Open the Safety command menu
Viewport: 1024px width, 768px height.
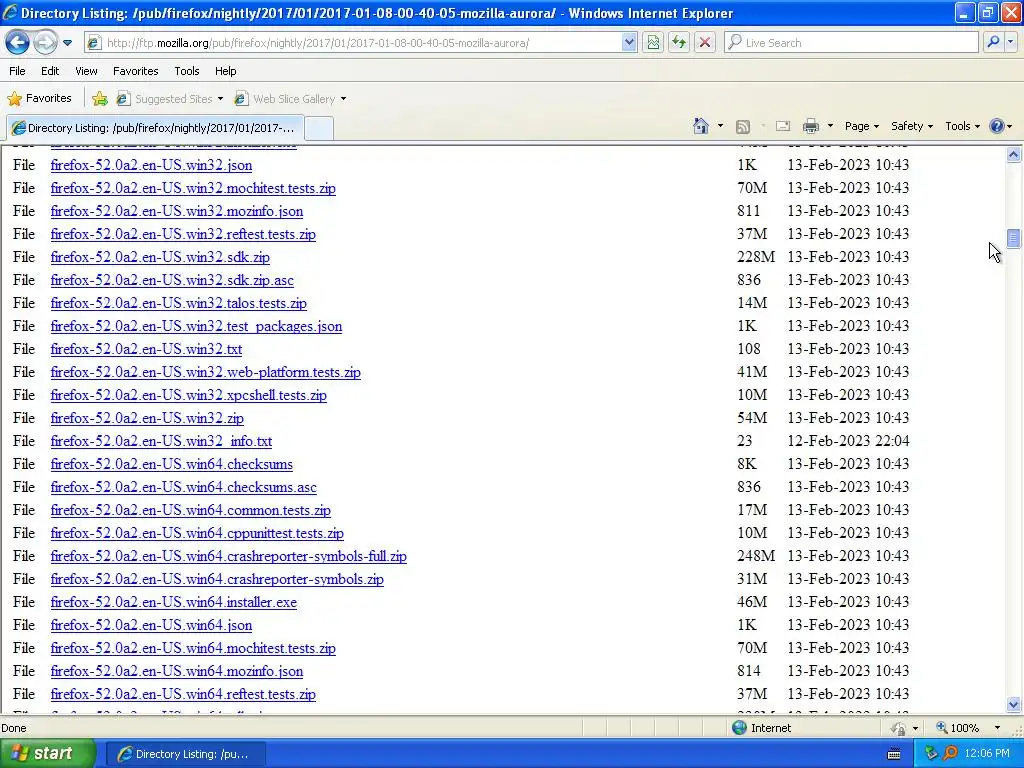[912, 126]
